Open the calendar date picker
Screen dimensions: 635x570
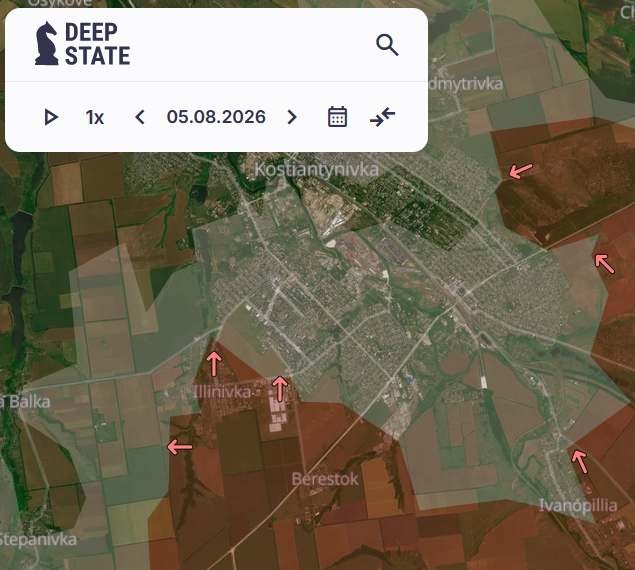click(337, 117)
